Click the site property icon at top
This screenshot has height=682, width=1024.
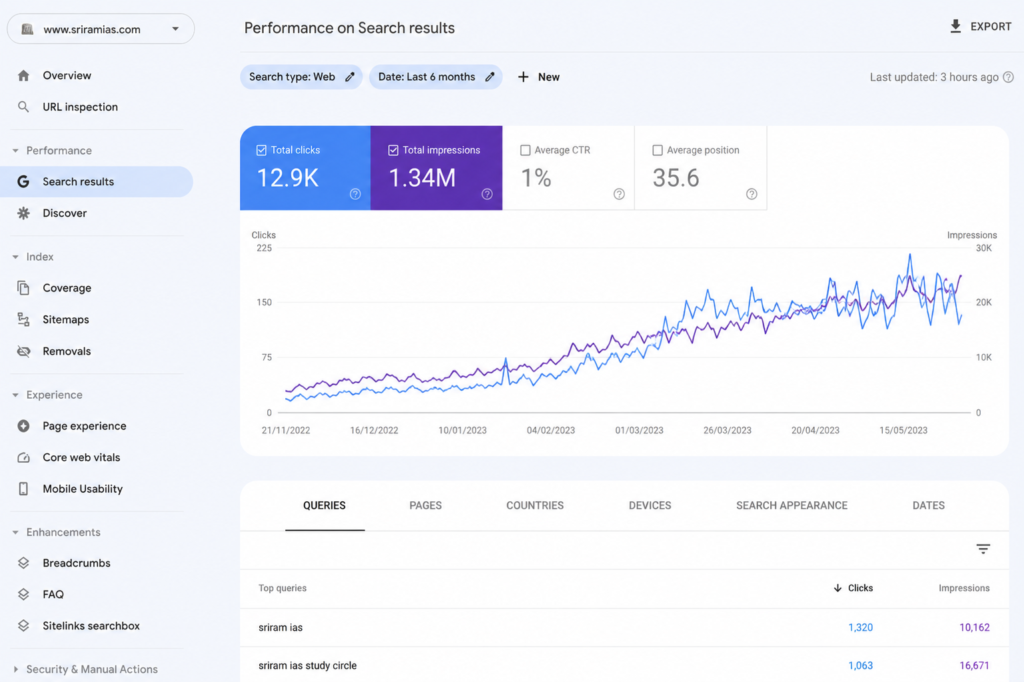point(27,29)
